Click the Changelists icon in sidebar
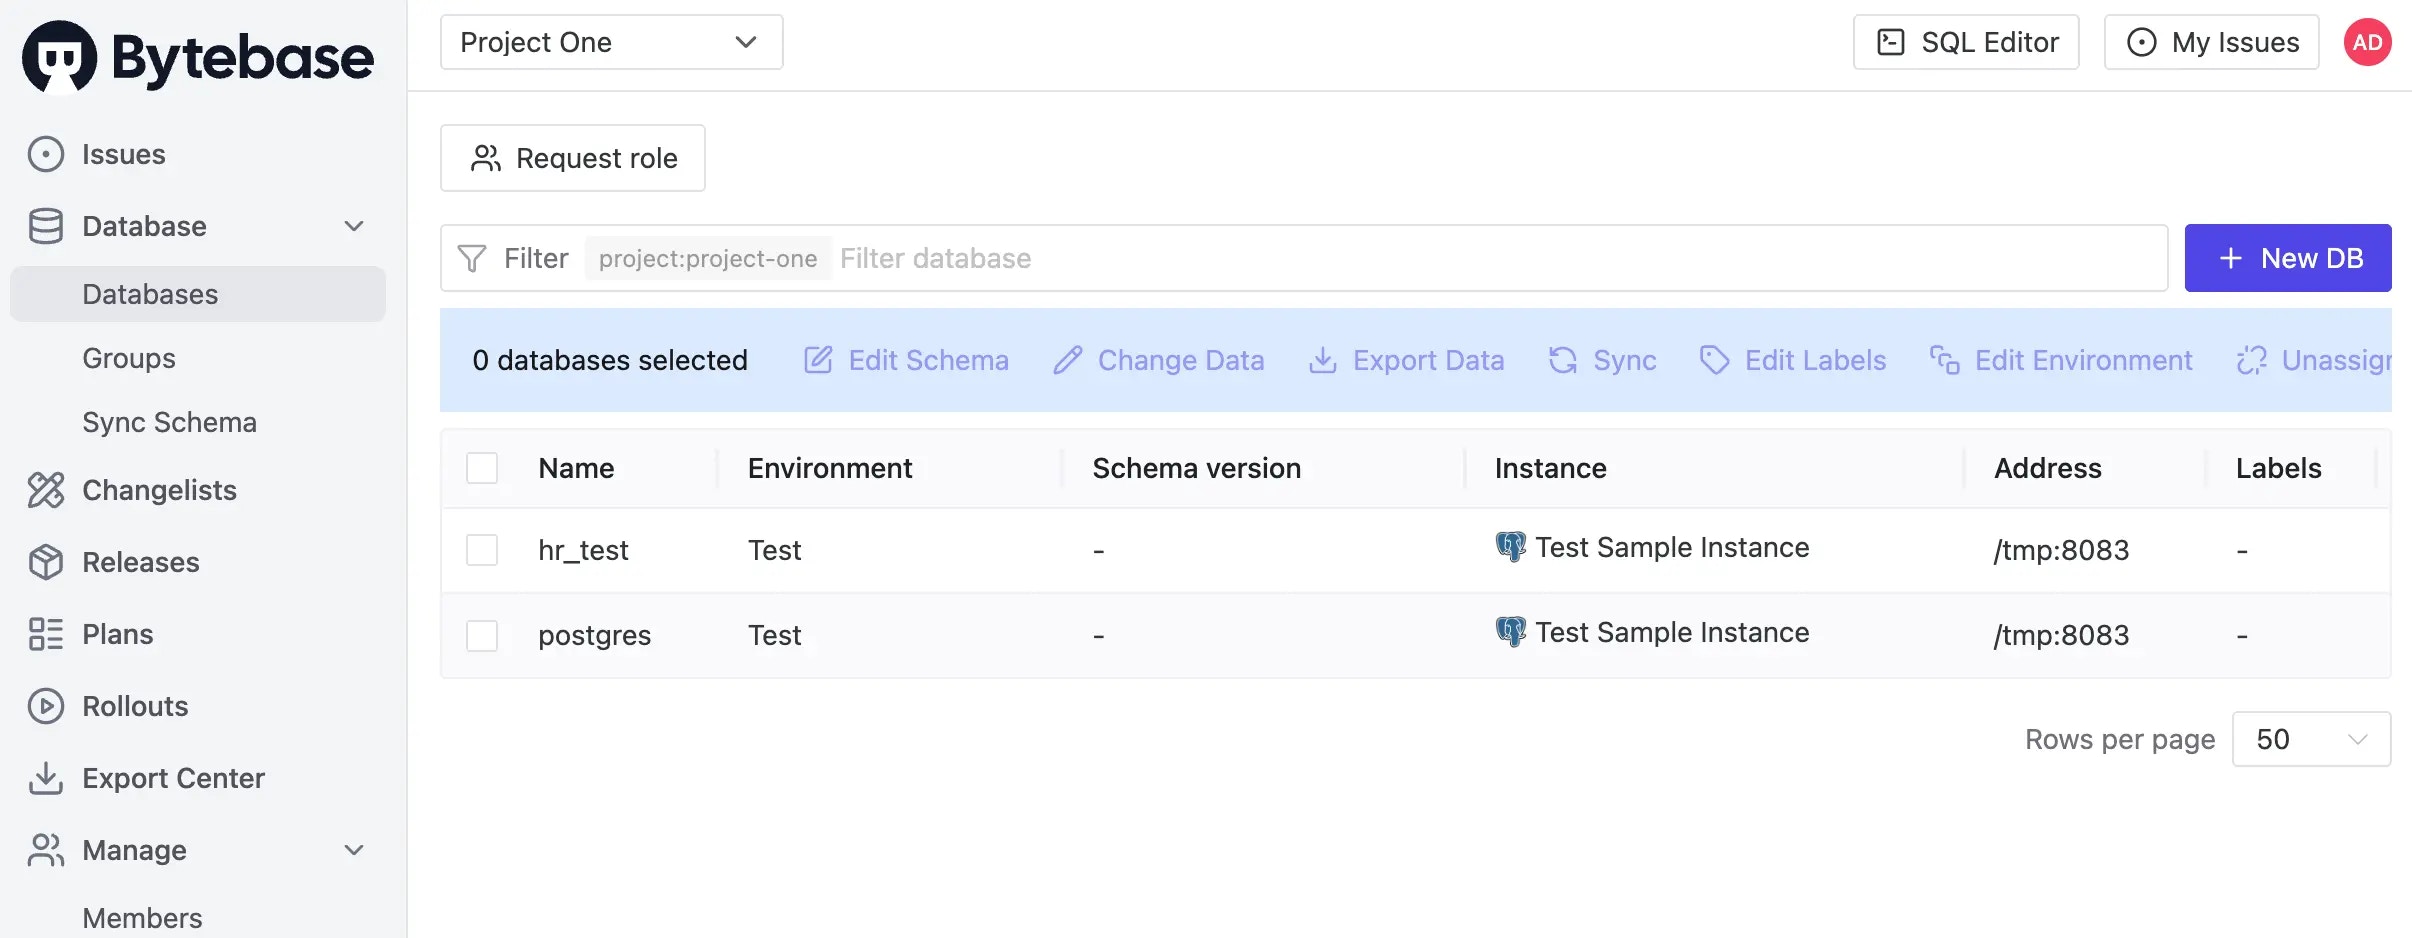 tap(46, 490)
